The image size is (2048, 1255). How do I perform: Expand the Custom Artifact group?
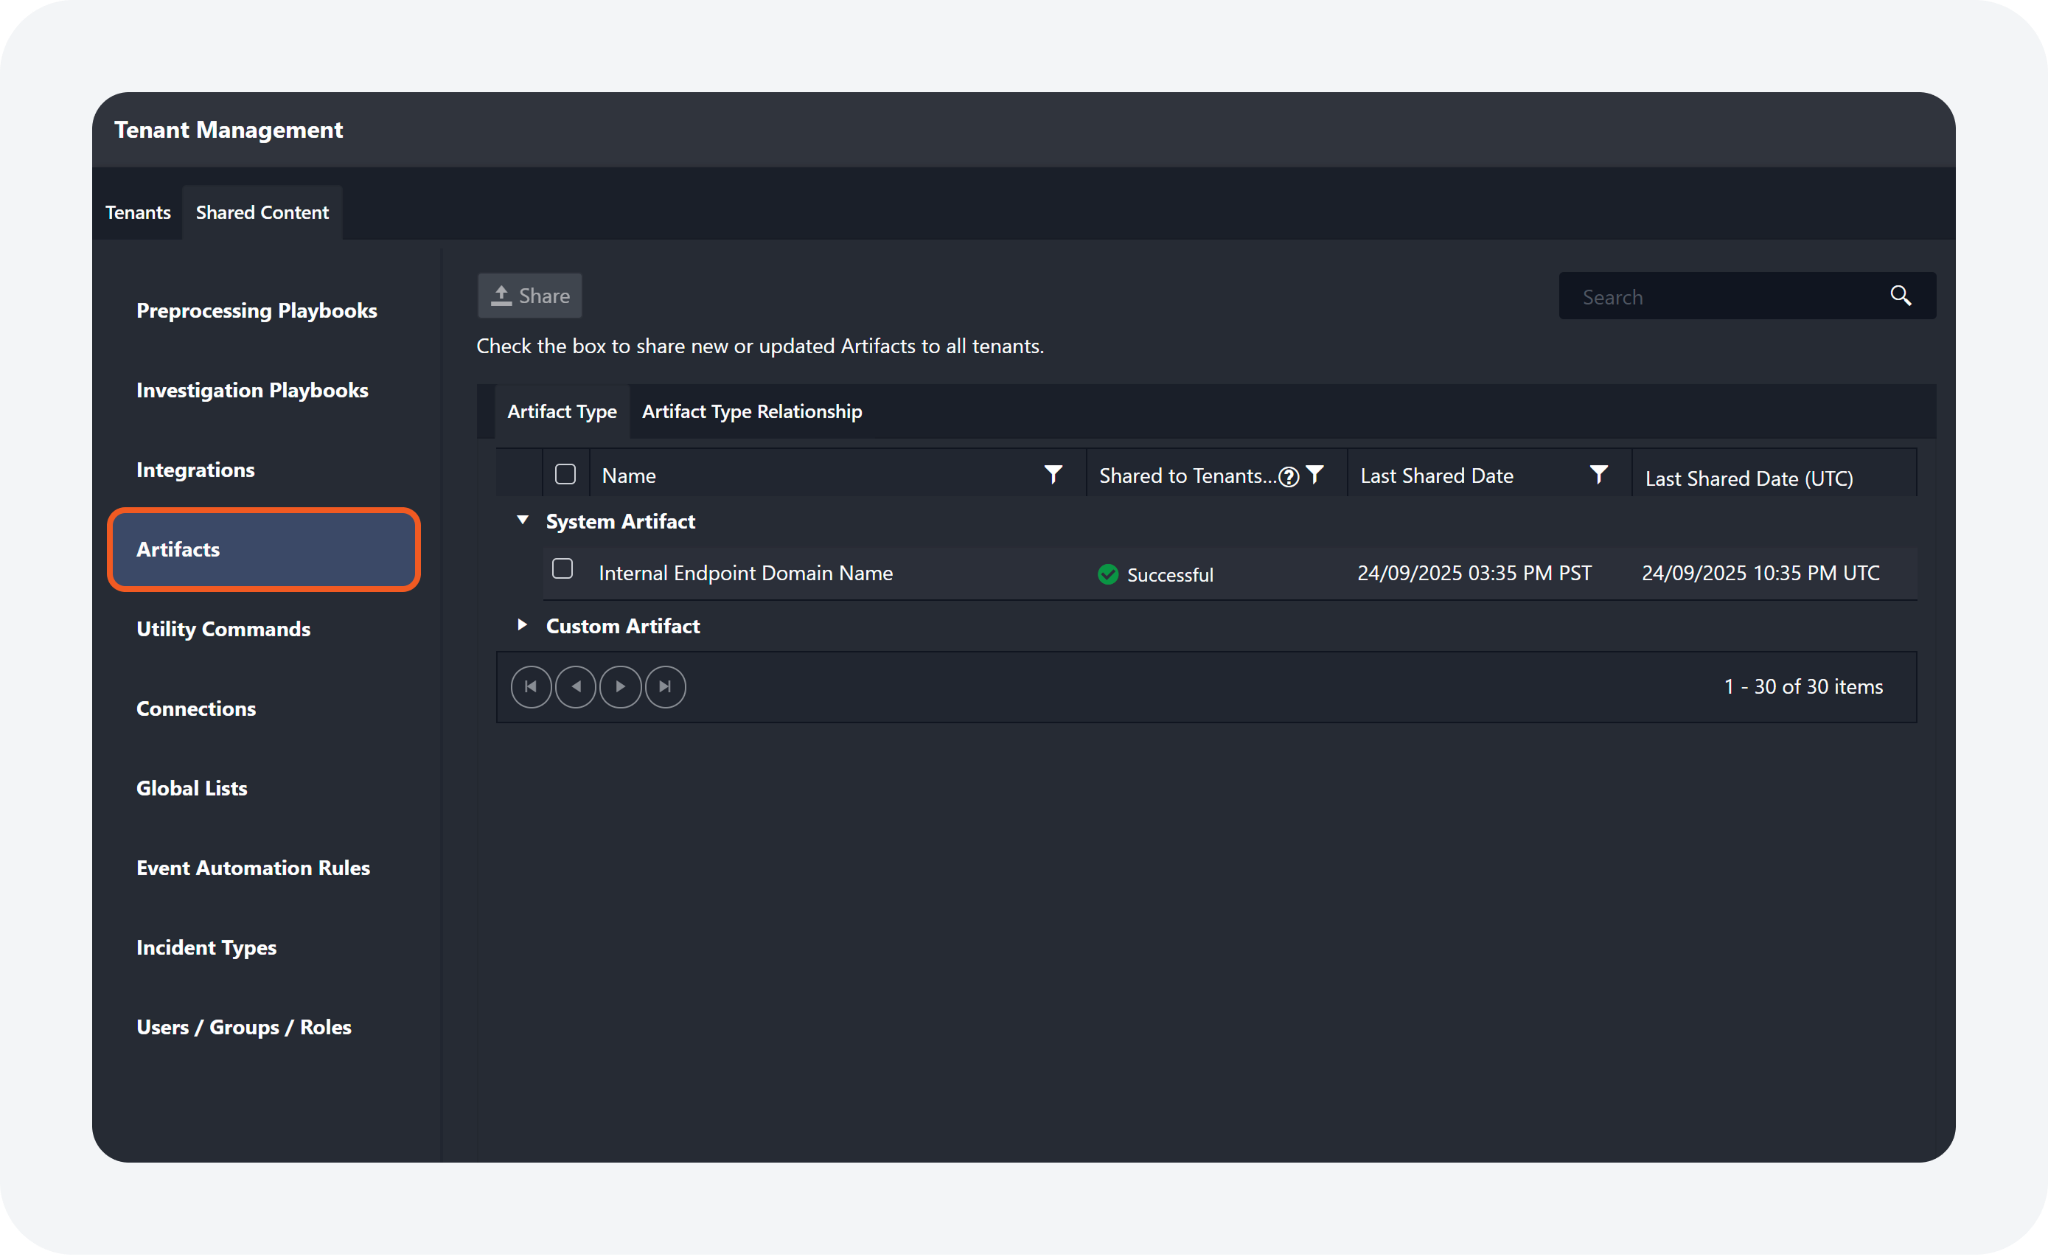click(522, 625)
